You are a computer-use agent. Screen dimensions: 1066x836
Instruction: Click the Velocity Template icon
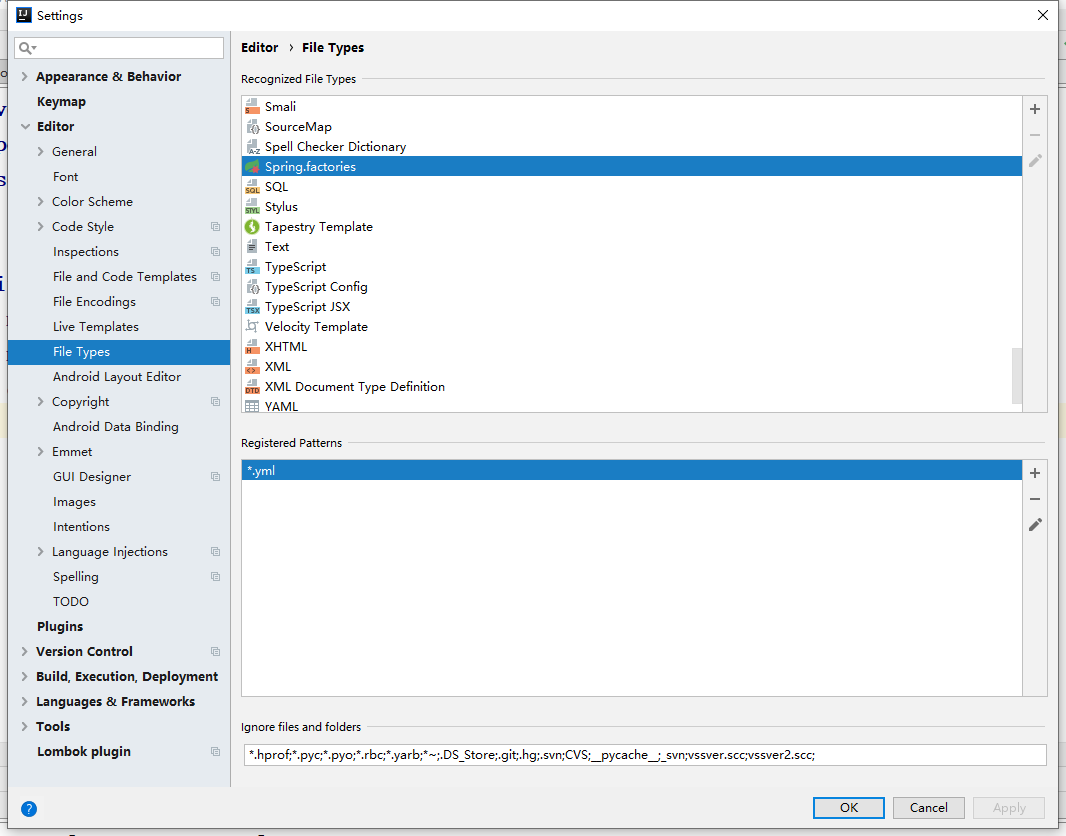click(252, 327)
